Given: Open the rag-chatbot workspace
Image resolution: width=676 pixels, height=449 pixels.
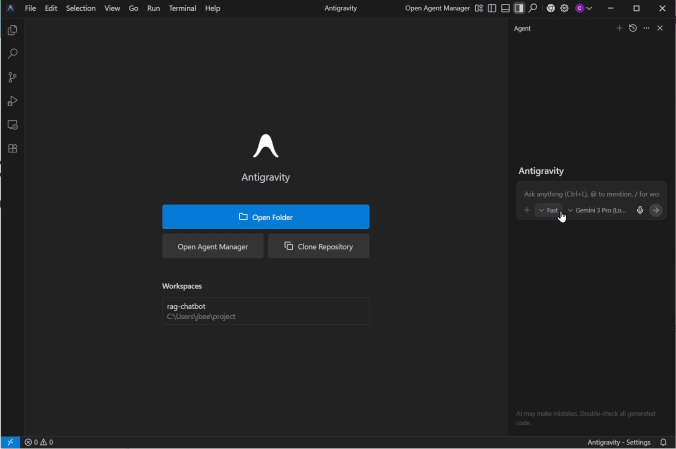Looking at the screenshot, I should pos(266,311).
